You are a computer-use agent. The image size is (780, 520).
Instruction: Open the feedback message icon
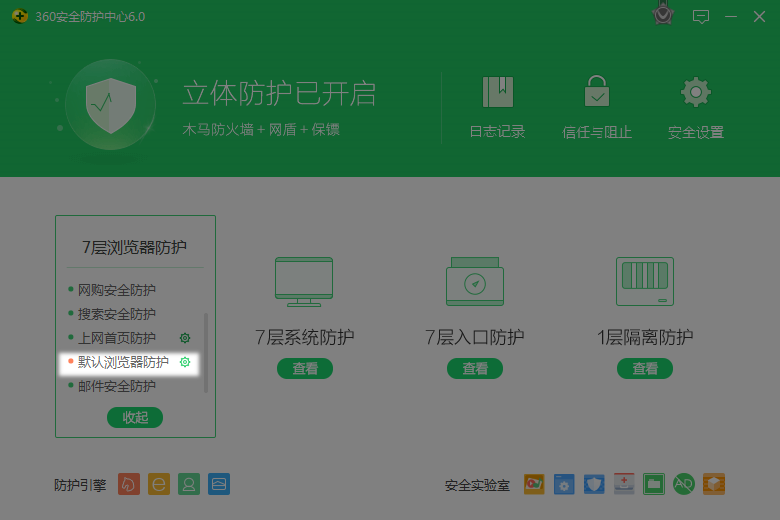[x=701, y=16]
